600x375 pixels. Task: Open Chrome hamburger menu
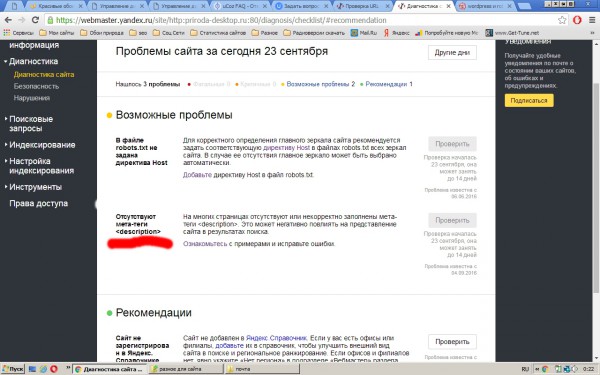pos(592,20)
